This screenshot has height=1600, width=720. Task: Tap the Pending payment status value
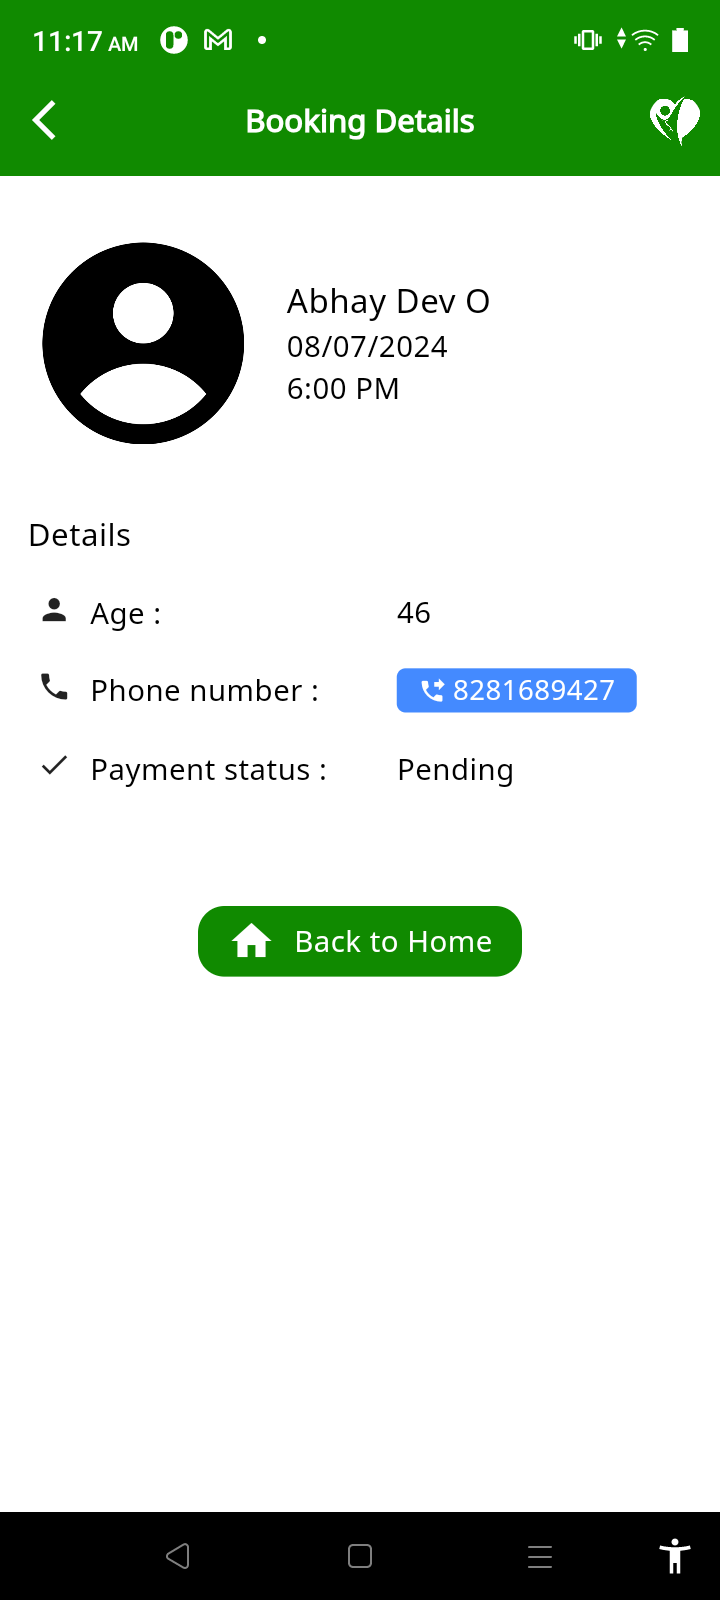455,770
